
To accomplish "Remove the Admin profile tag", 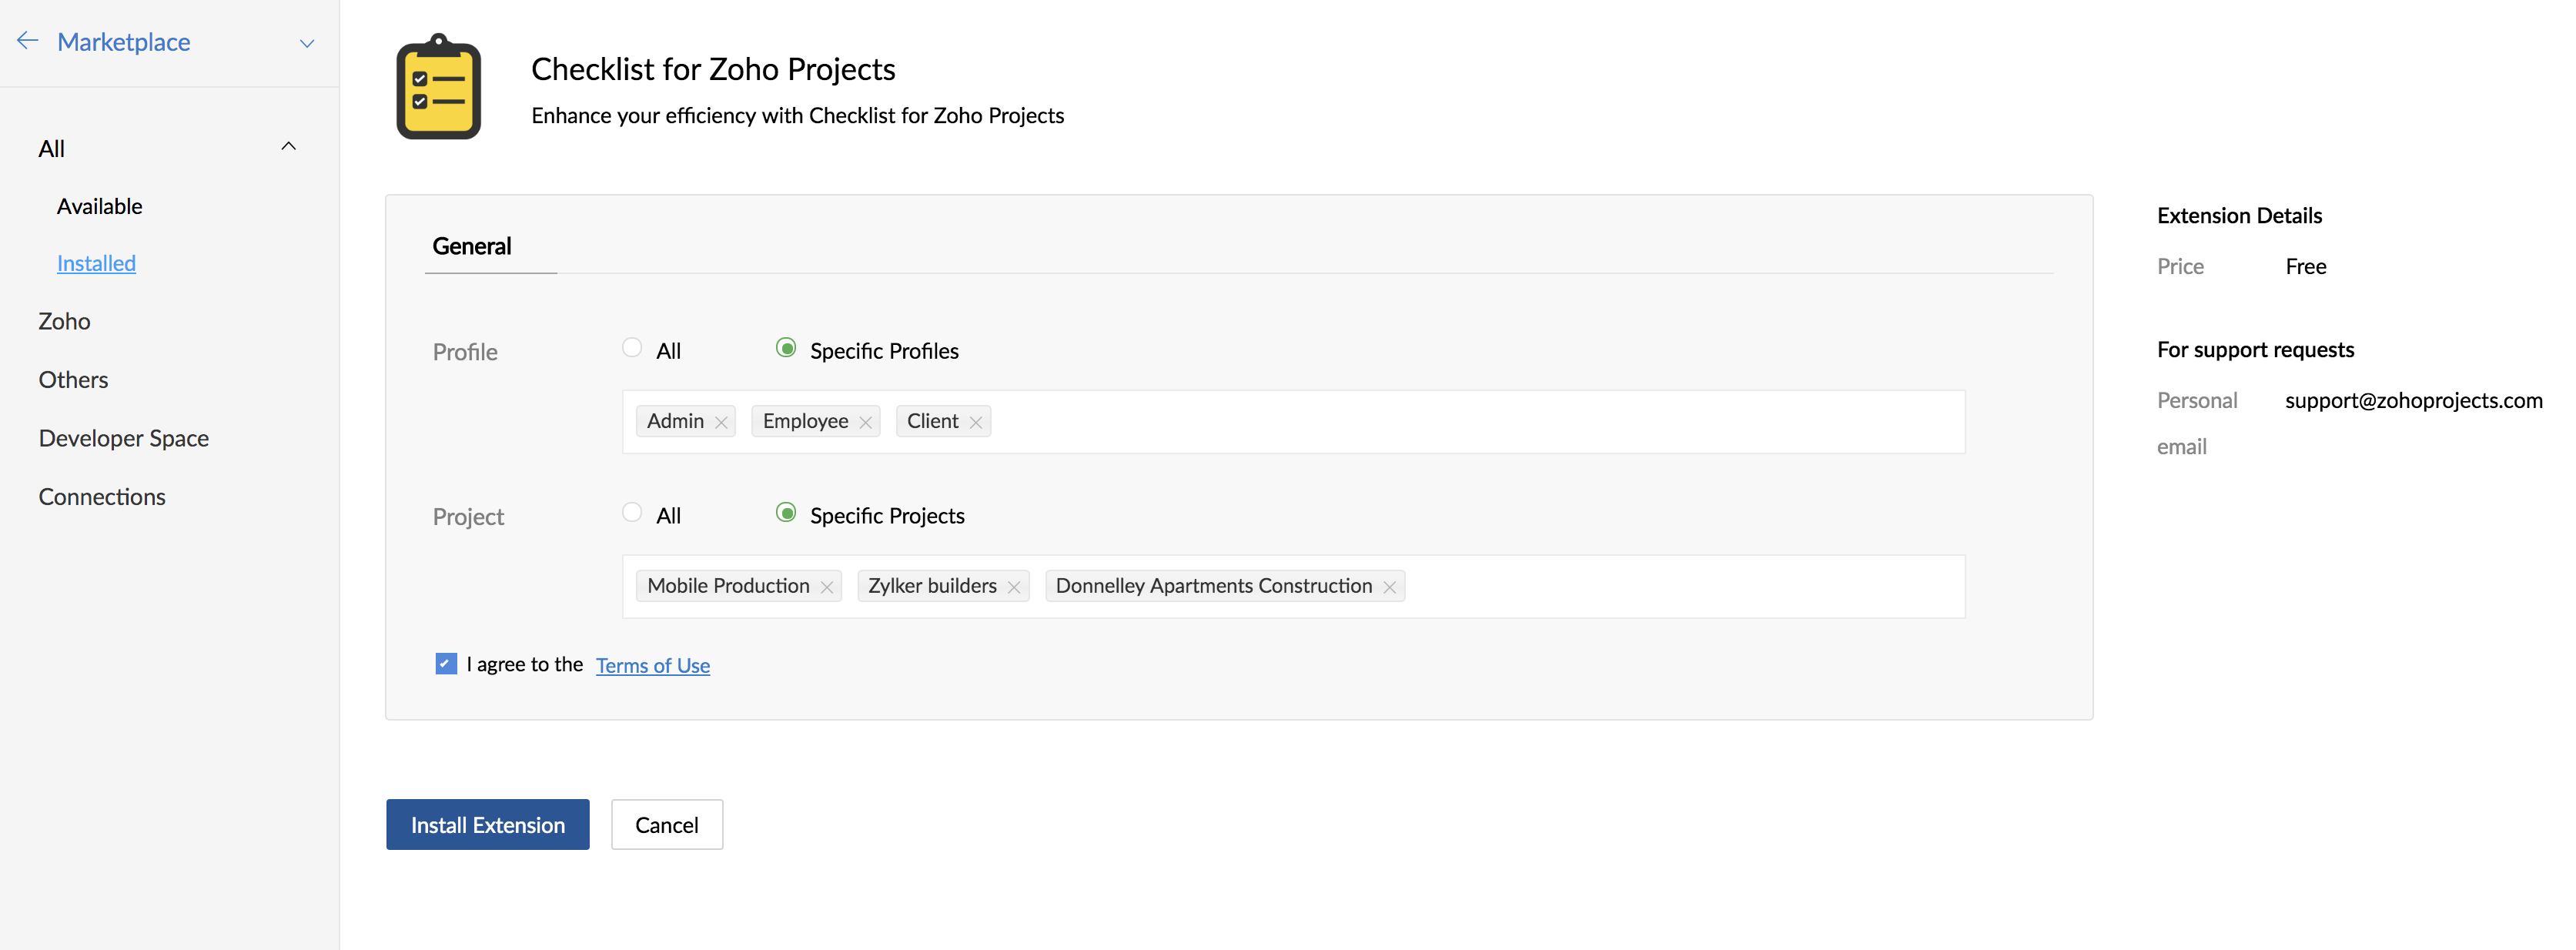I will tap(721, 422).
